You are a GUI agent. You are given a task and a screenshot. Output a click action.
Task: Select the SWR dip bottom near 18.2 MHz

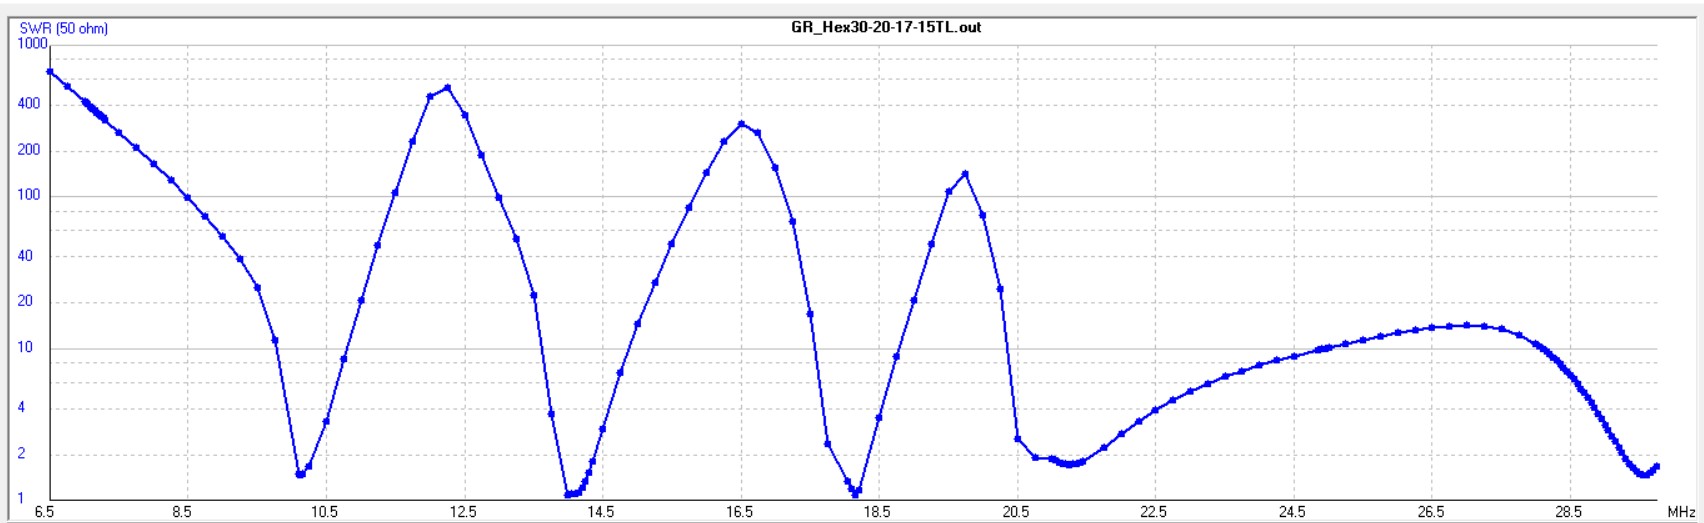click(x=856, y=493)
